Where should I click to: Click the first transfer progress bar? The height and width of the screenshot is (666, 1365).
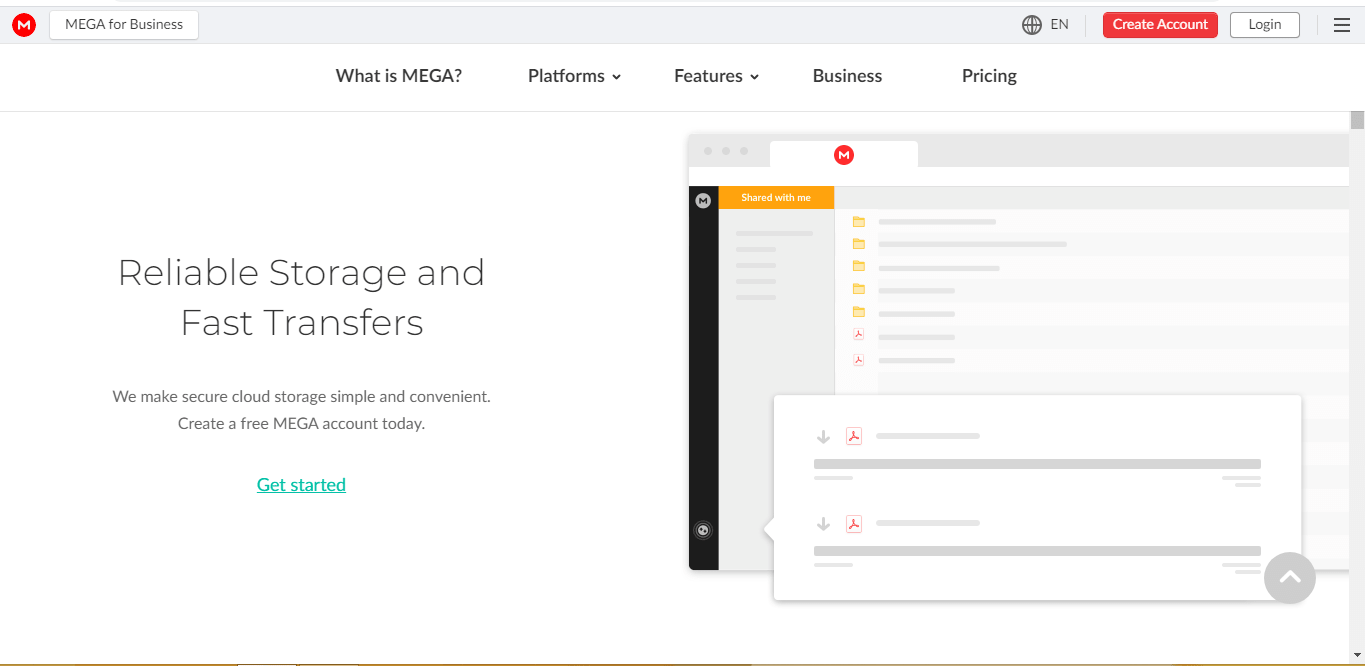1037,464
